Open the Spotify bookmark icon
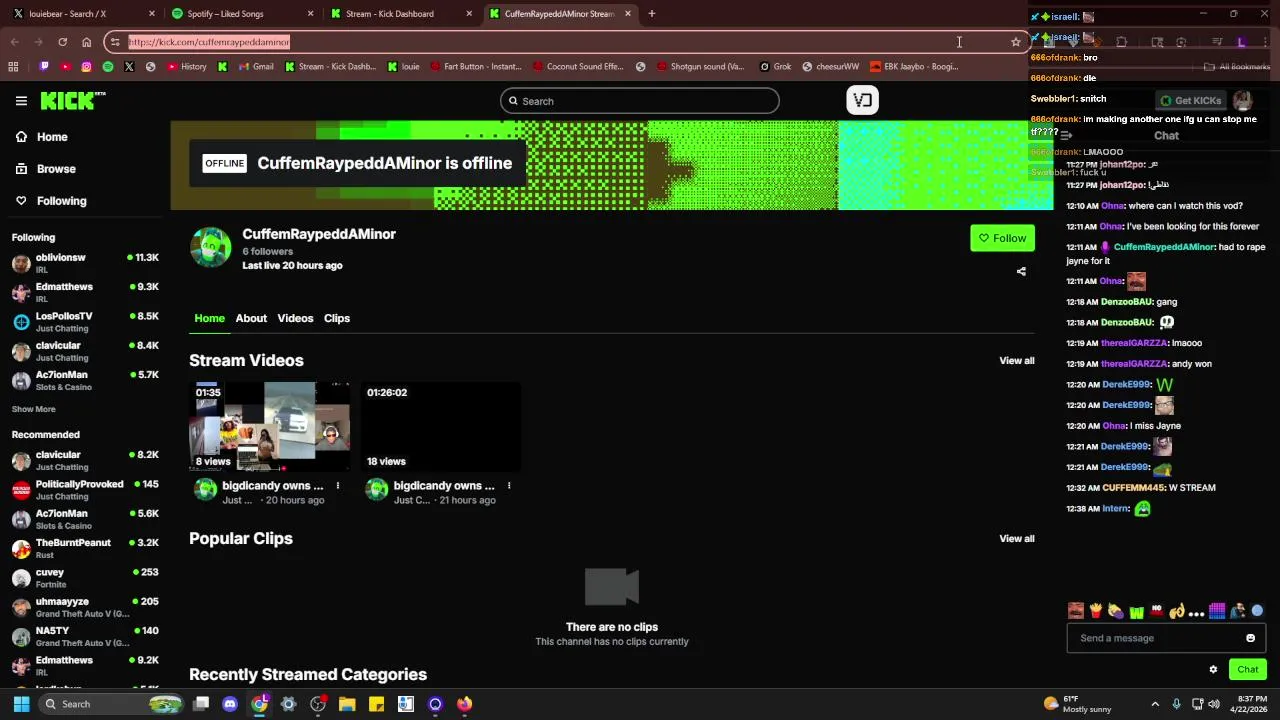The height and width of the screenshot is (720, 1280). pos(108,67)
